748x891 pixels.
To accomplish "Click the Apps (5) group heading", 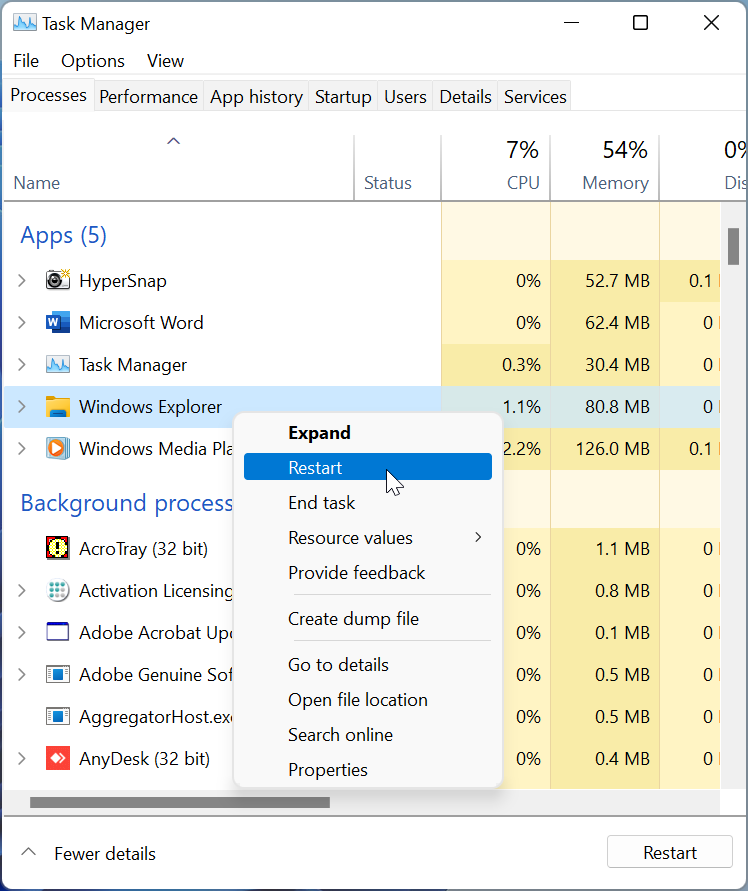I will [64, 235].
